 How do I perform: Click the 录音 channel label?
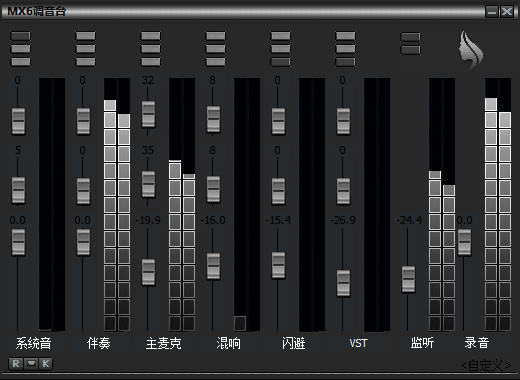(477, 343)
